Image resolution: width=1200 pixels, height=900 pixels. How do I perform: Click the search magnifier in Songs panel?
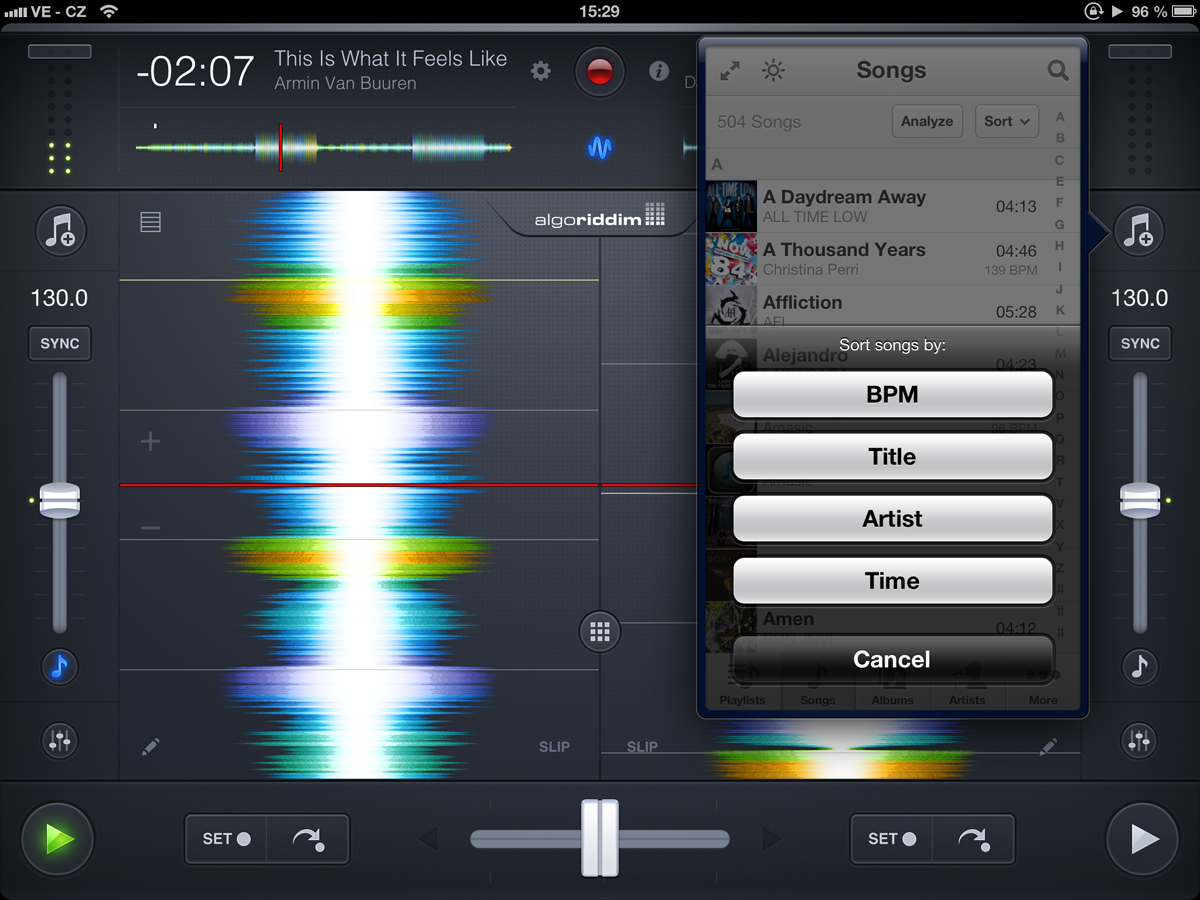[x=1057, y=71]
